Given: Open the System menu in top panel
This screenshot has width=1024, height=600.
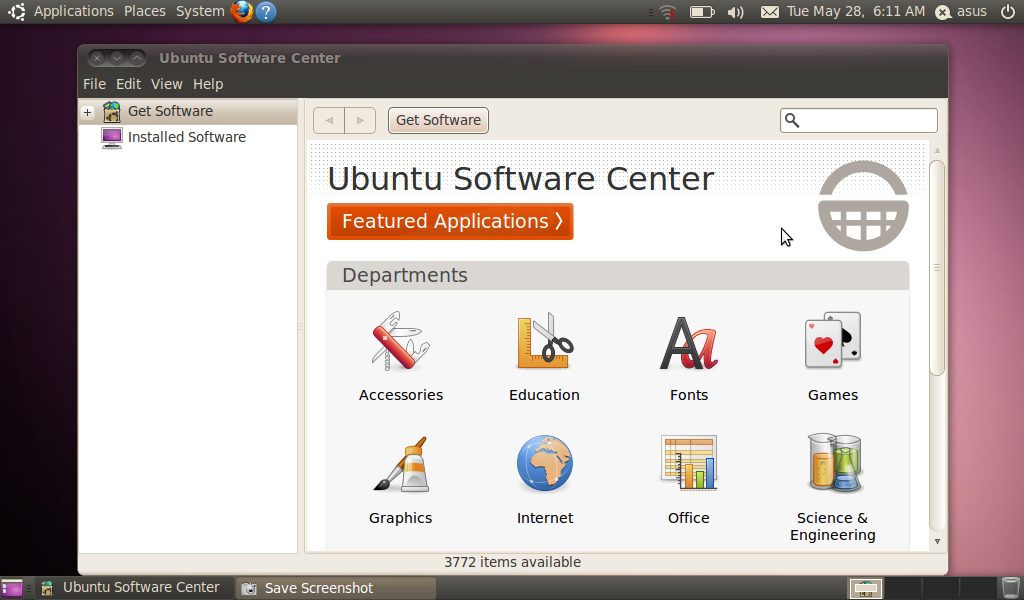Looking at the screenshot, I should (x=200, y=11).
